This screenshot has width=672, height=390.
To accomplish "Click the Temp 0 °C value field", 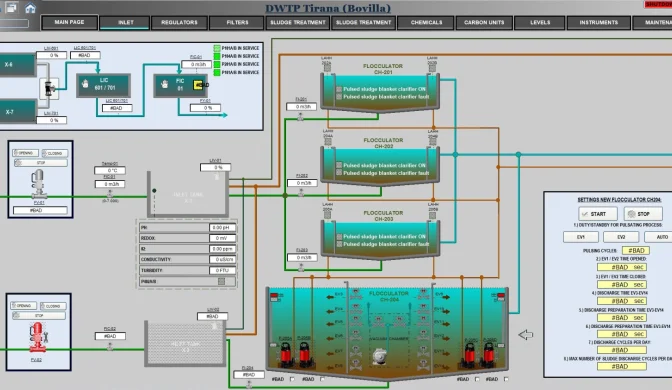I will click(x=110, y=171).
